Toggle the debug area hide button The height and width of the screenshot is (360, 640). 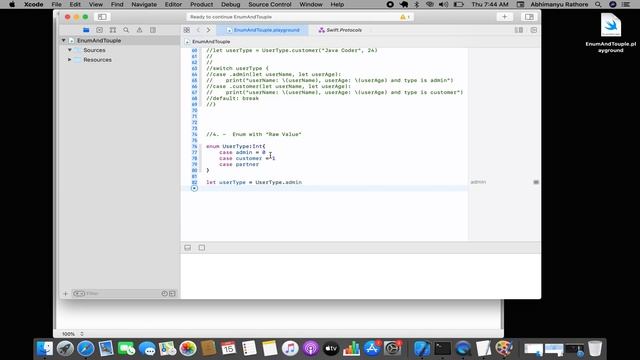187,248
